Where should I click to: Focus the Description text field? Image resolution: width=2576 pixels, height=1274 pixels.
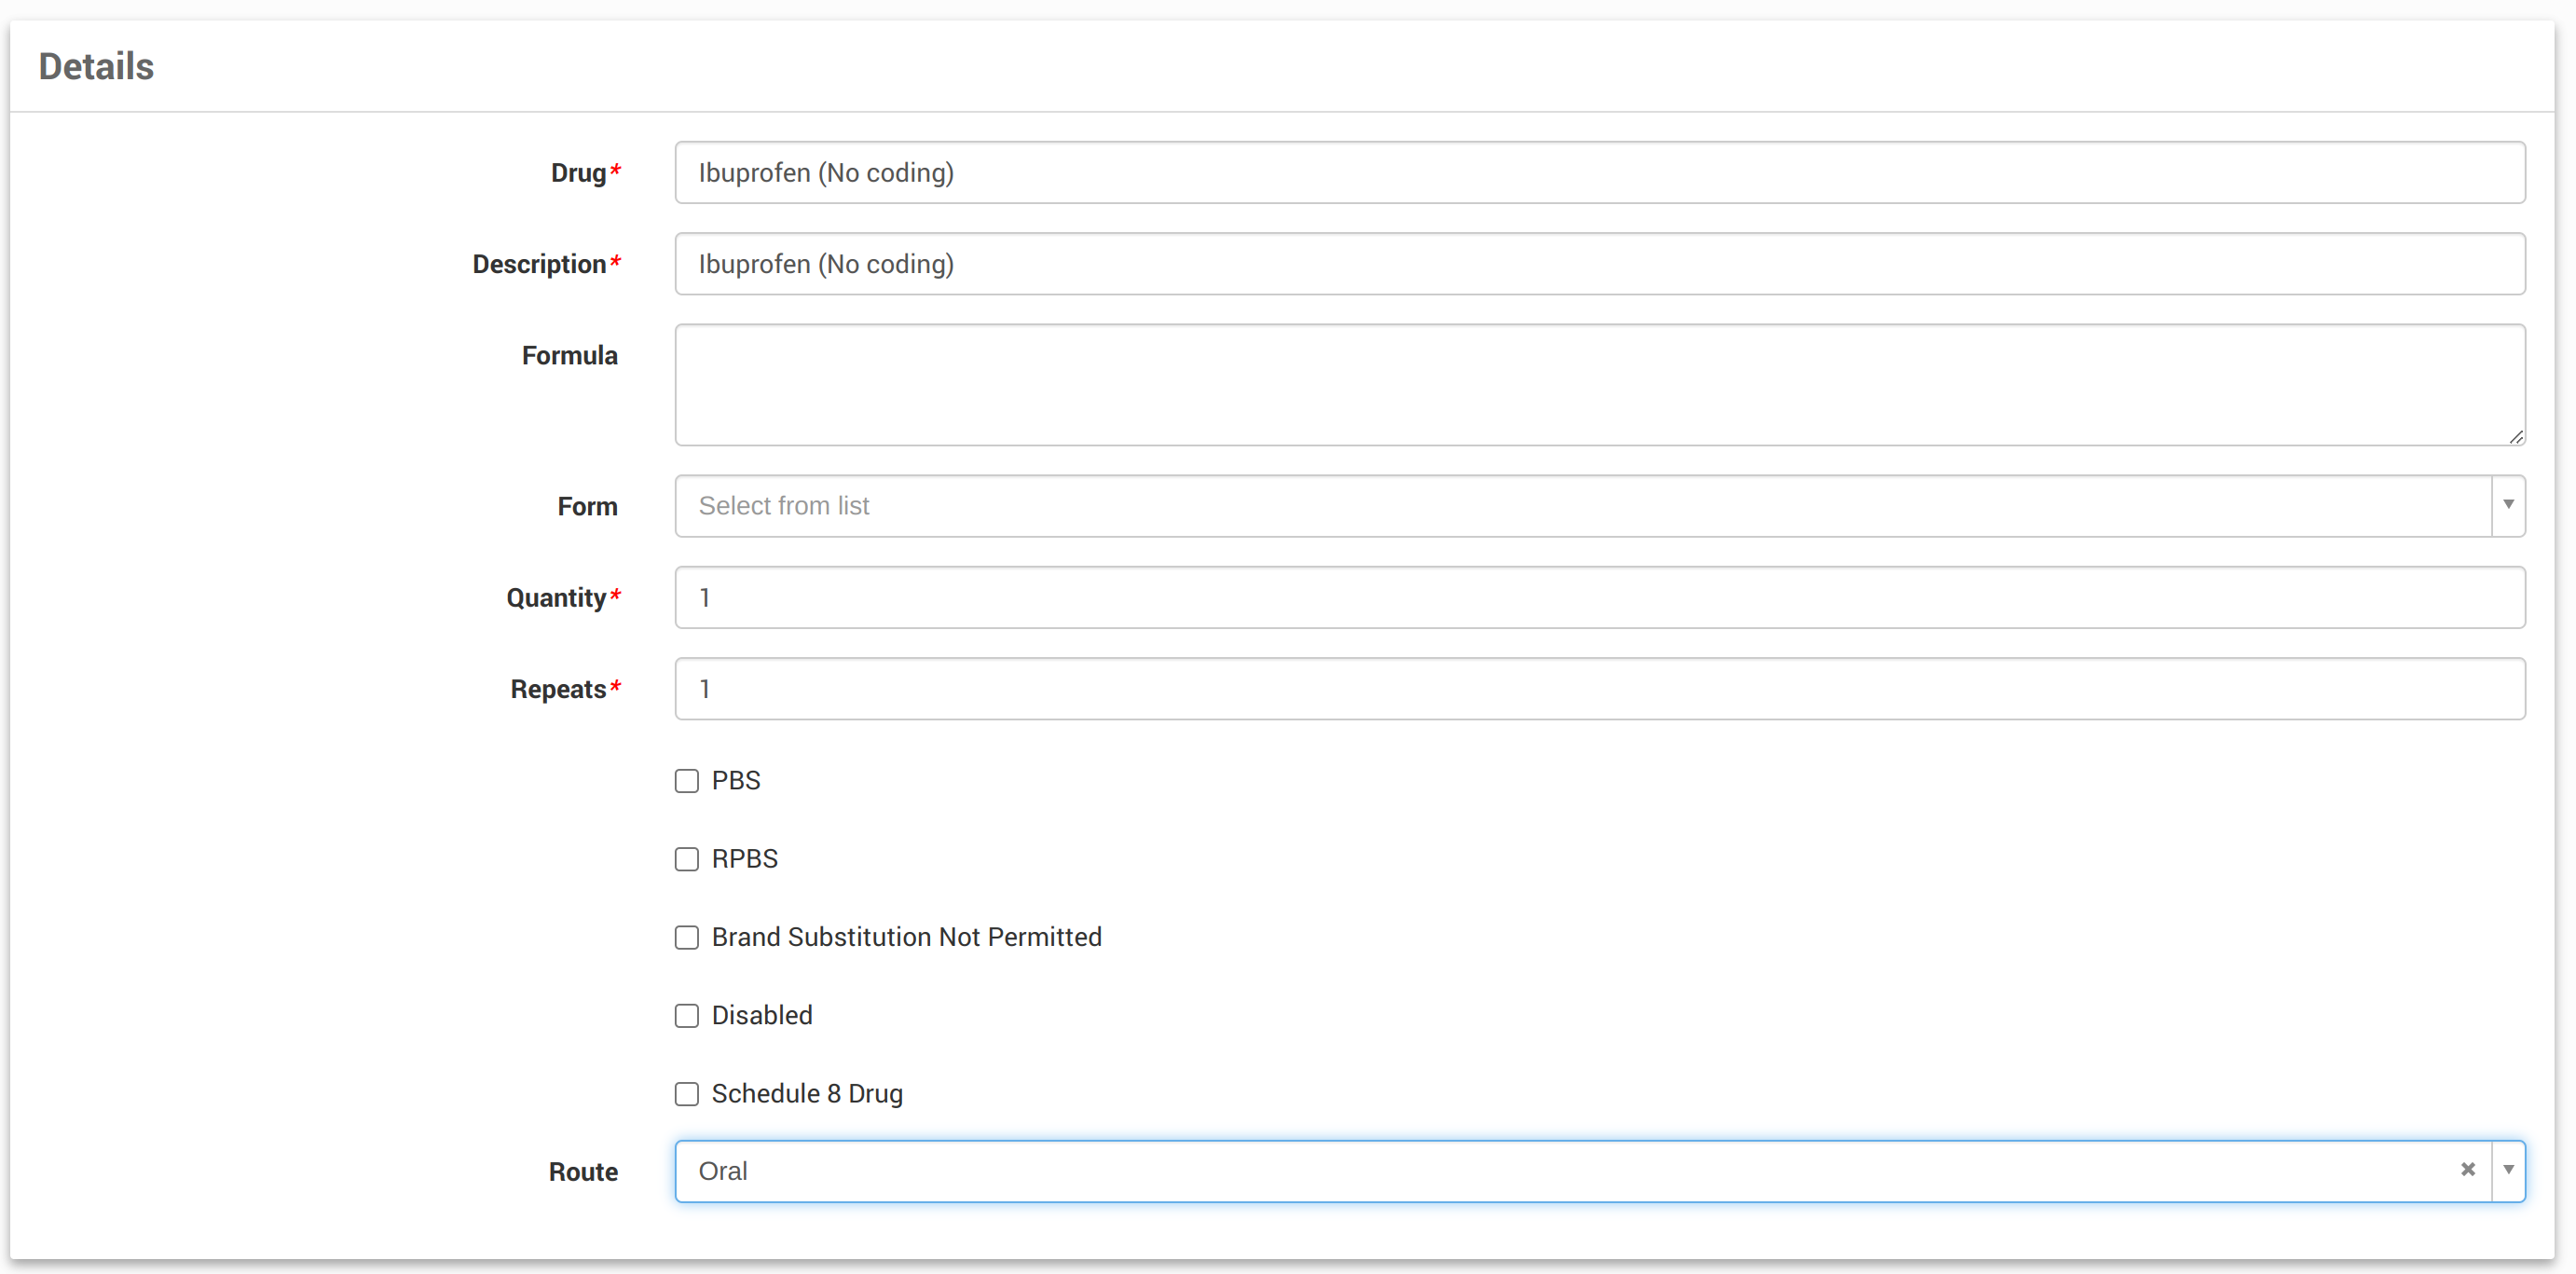(1598, 264)
